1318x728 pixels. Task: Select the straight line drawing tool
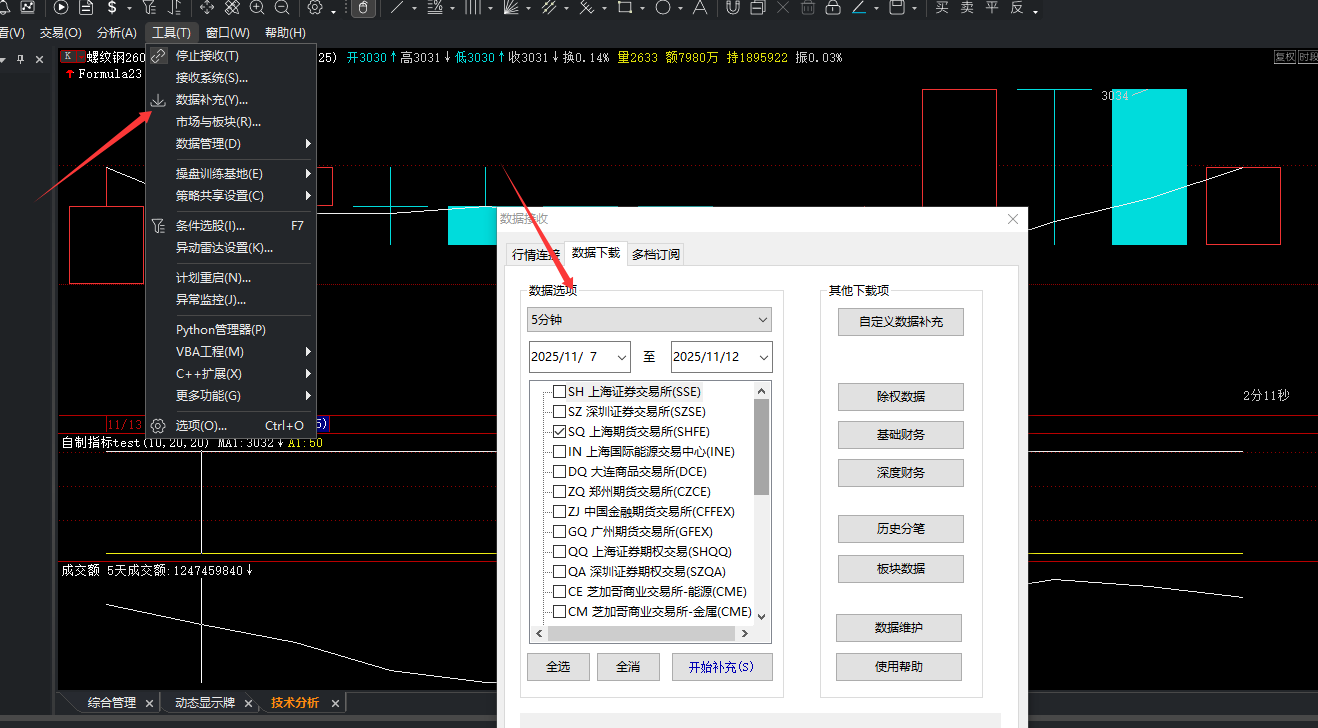(397, 8)
